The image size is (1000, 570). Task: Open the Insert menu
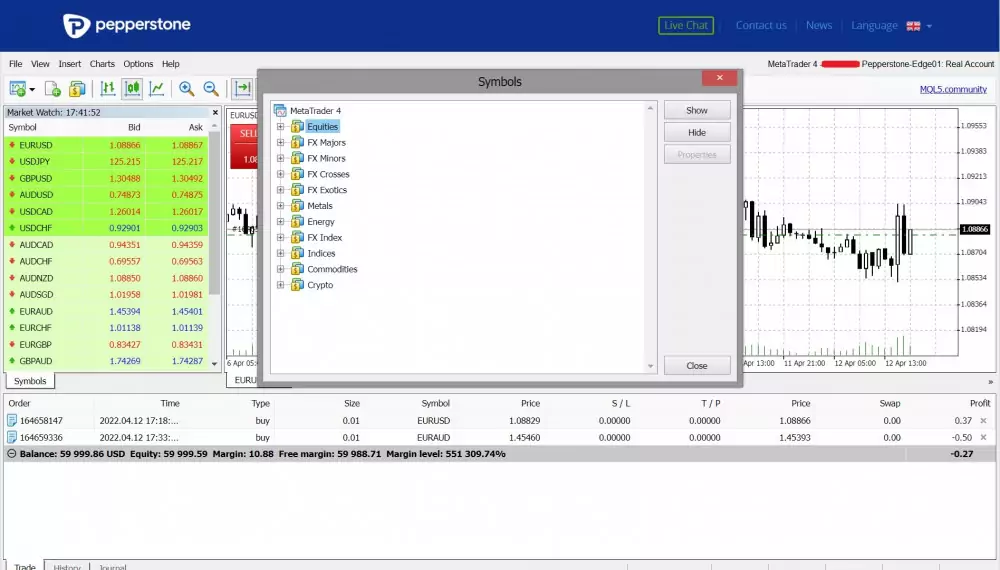[x=70, y=64]
